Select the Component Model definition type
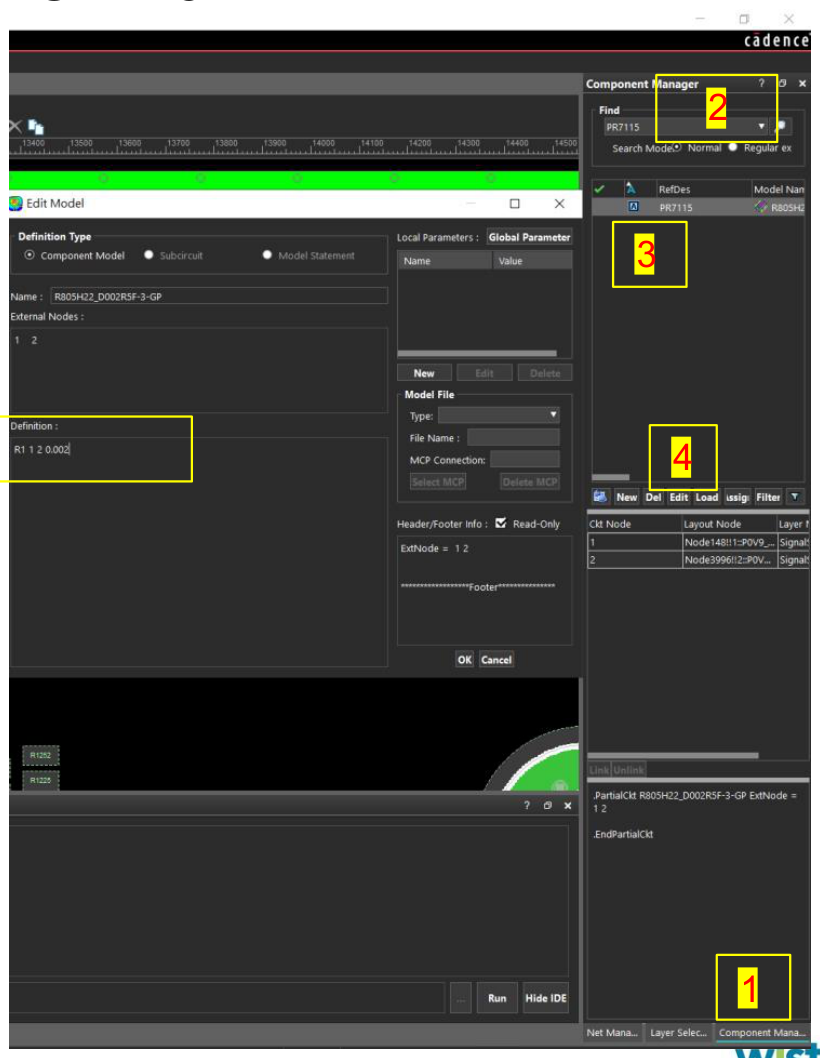Screen dimensions: 820x1058 [30, 255]
